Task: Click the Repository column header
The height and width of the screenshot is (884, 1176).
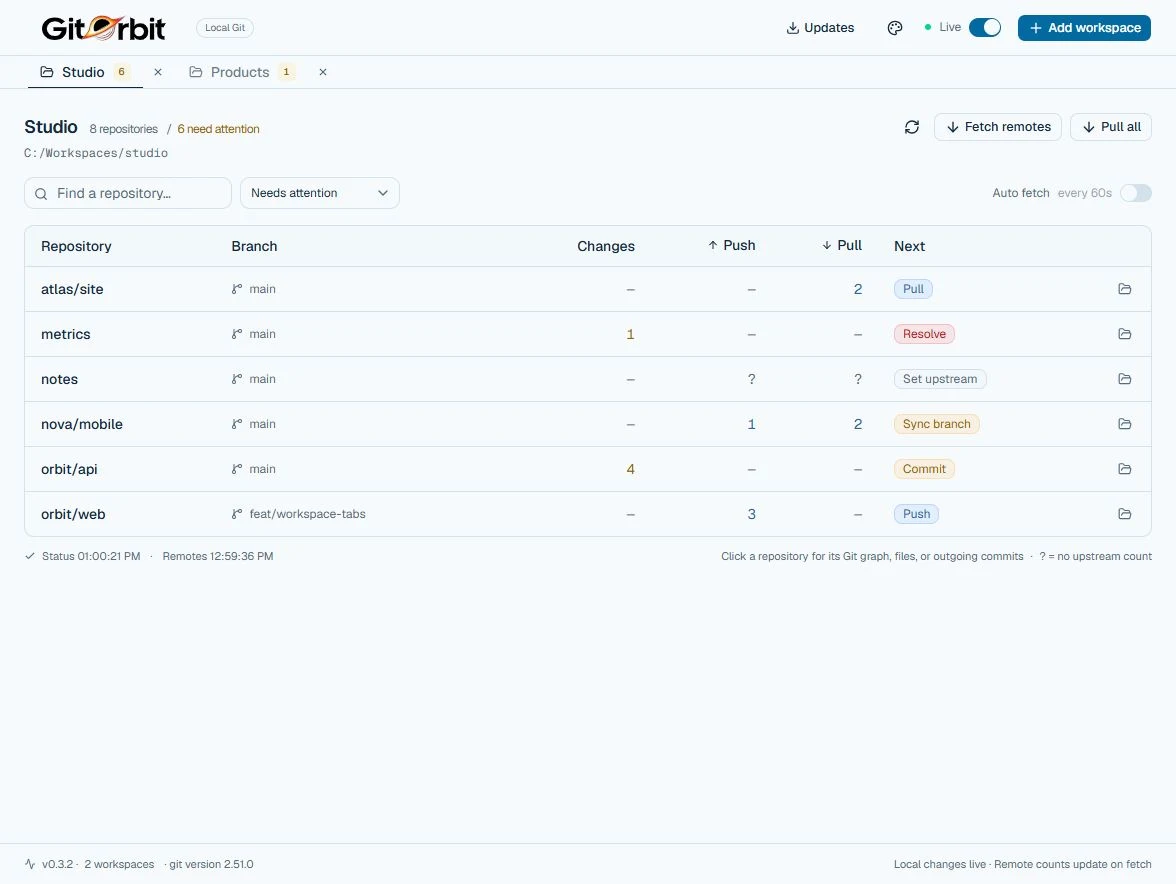Action: pyautogui.click(x=76, y=246)
